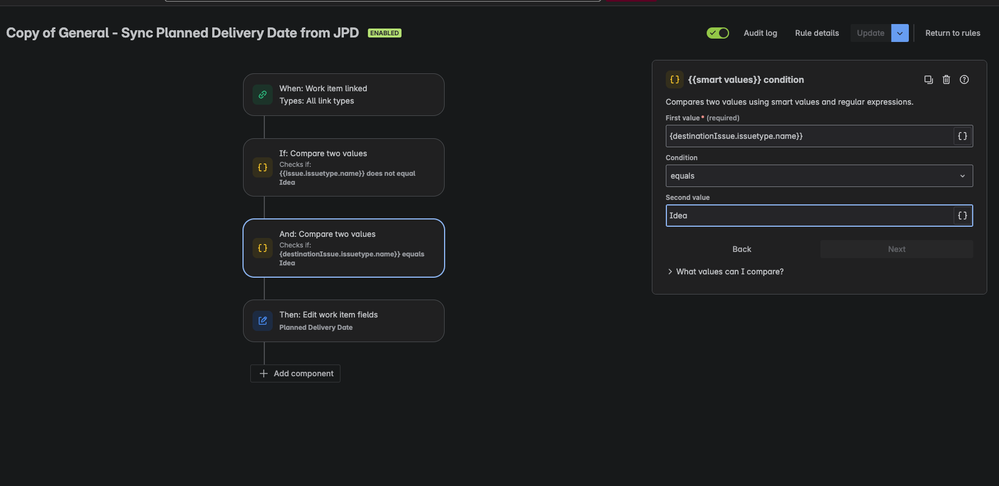Delete the condition via the trash icon
Screen dimensions: 999x486
tap(946, 80)
